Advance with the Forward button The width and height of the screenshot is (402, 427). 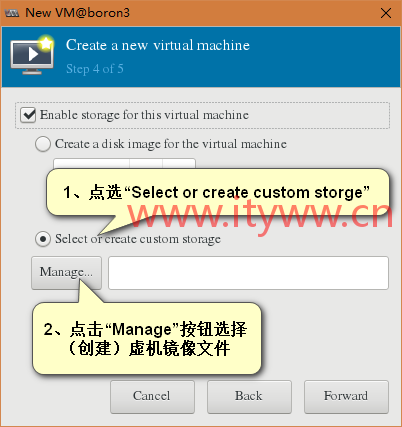(346, 396)
